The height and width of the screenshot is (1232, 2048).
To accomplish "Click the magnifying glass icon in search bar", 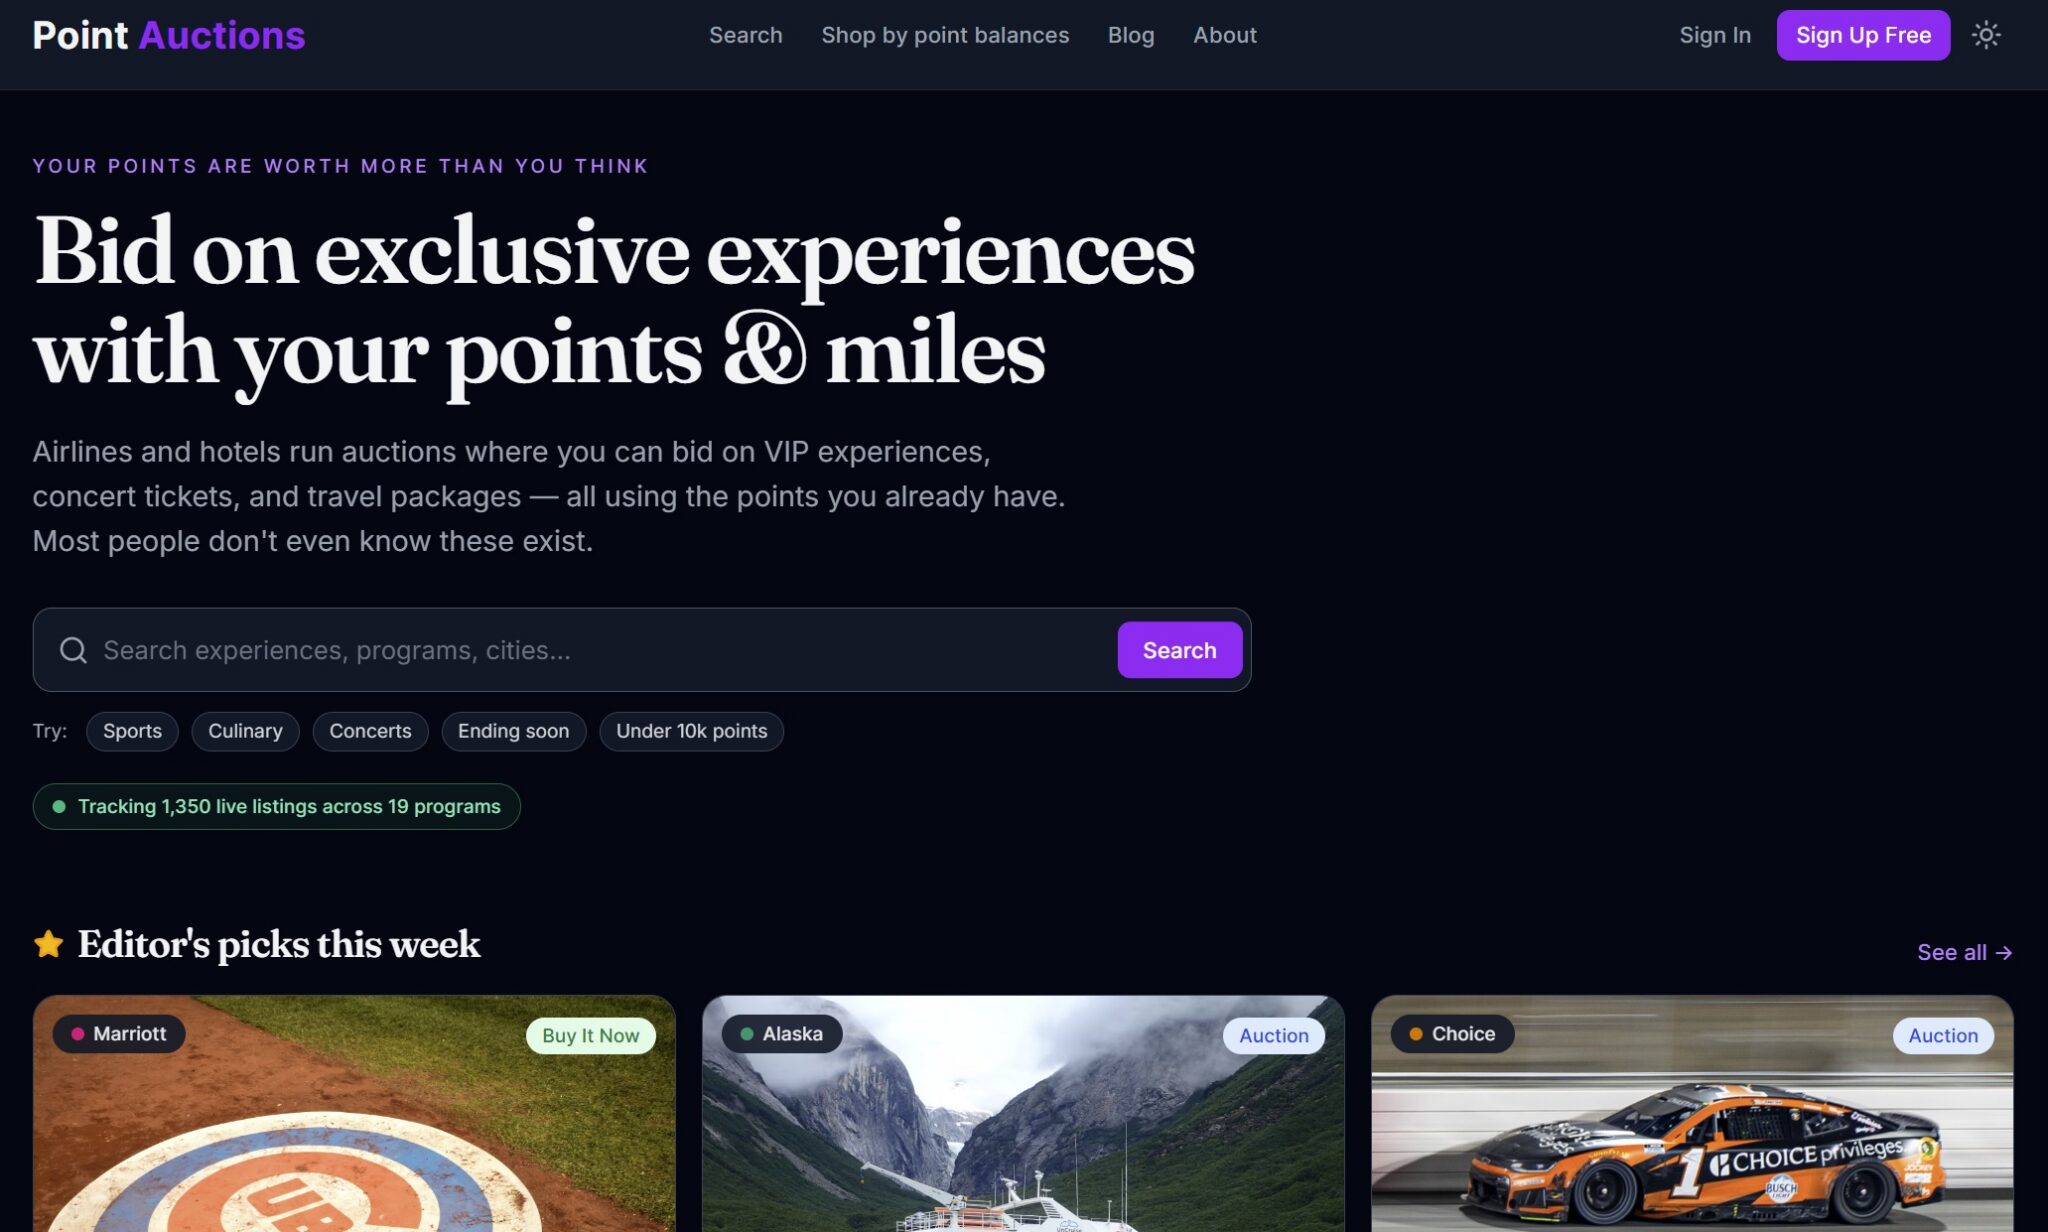I will point(73,650).
